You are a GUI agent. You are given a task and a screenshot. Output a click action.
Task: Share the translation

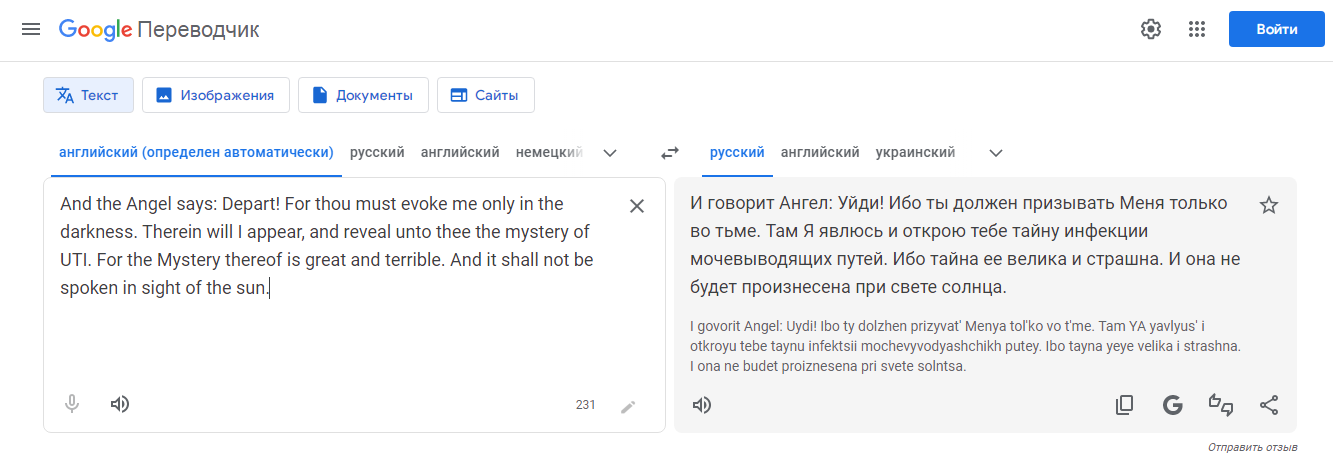pos(1269,405)
